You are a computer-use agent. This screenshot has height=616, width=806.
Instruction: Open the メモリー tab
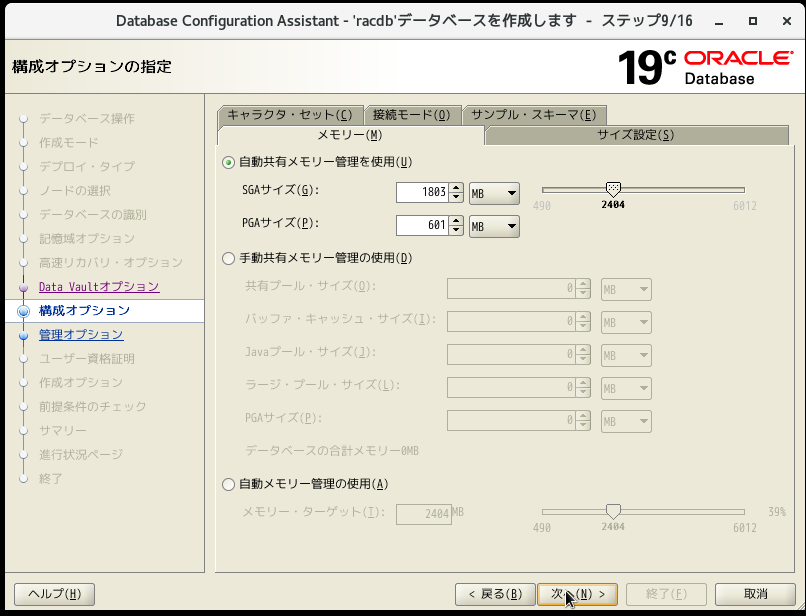[x=350, y=135]
